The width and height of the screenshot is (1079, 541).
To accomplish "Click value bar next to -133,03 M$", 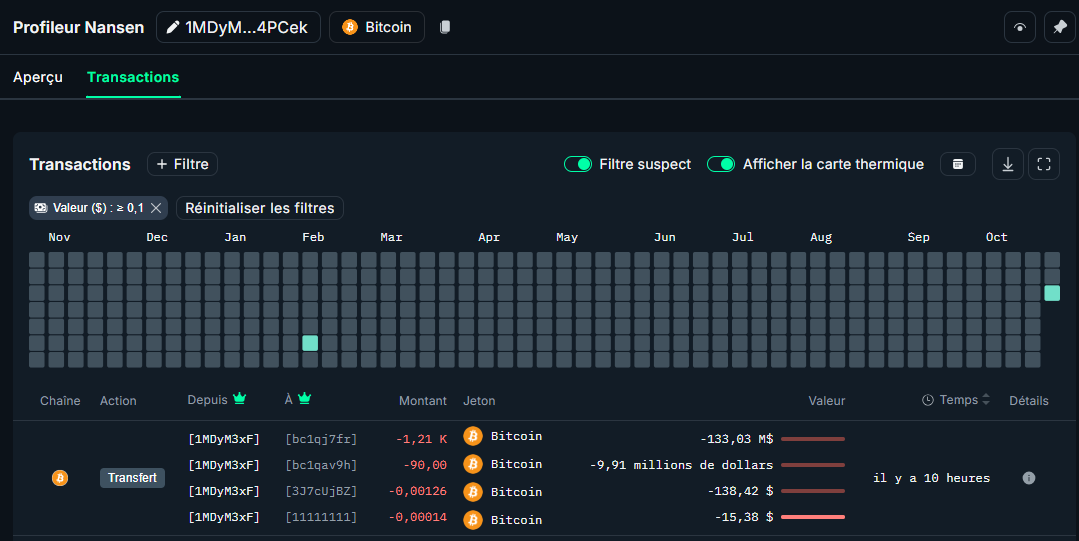I will [813, 438].
